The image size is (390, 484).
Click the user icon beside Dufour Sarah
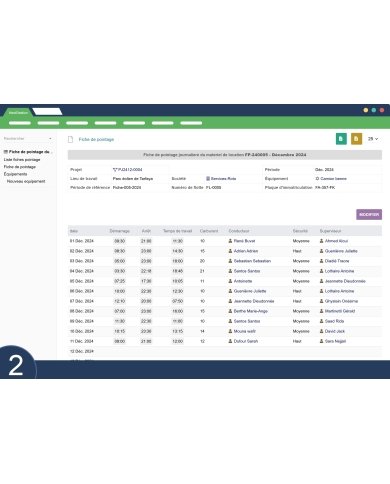(x=230, y=341)
